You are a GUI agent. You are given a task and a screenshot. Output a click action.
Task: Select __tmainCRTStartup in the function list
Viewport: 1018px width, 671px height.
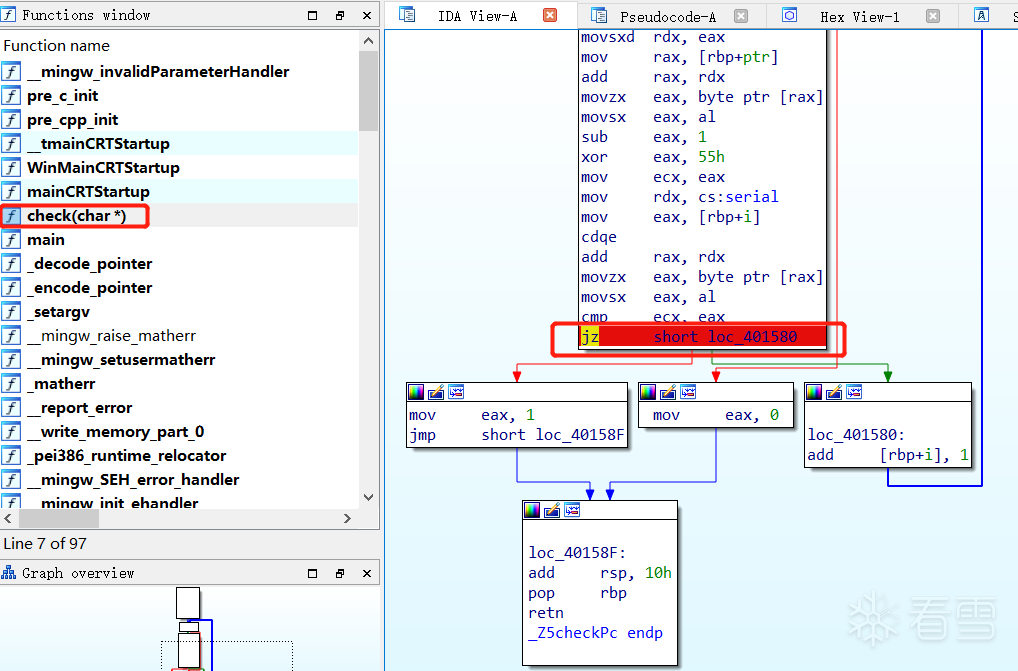click(x=179, y=144)
